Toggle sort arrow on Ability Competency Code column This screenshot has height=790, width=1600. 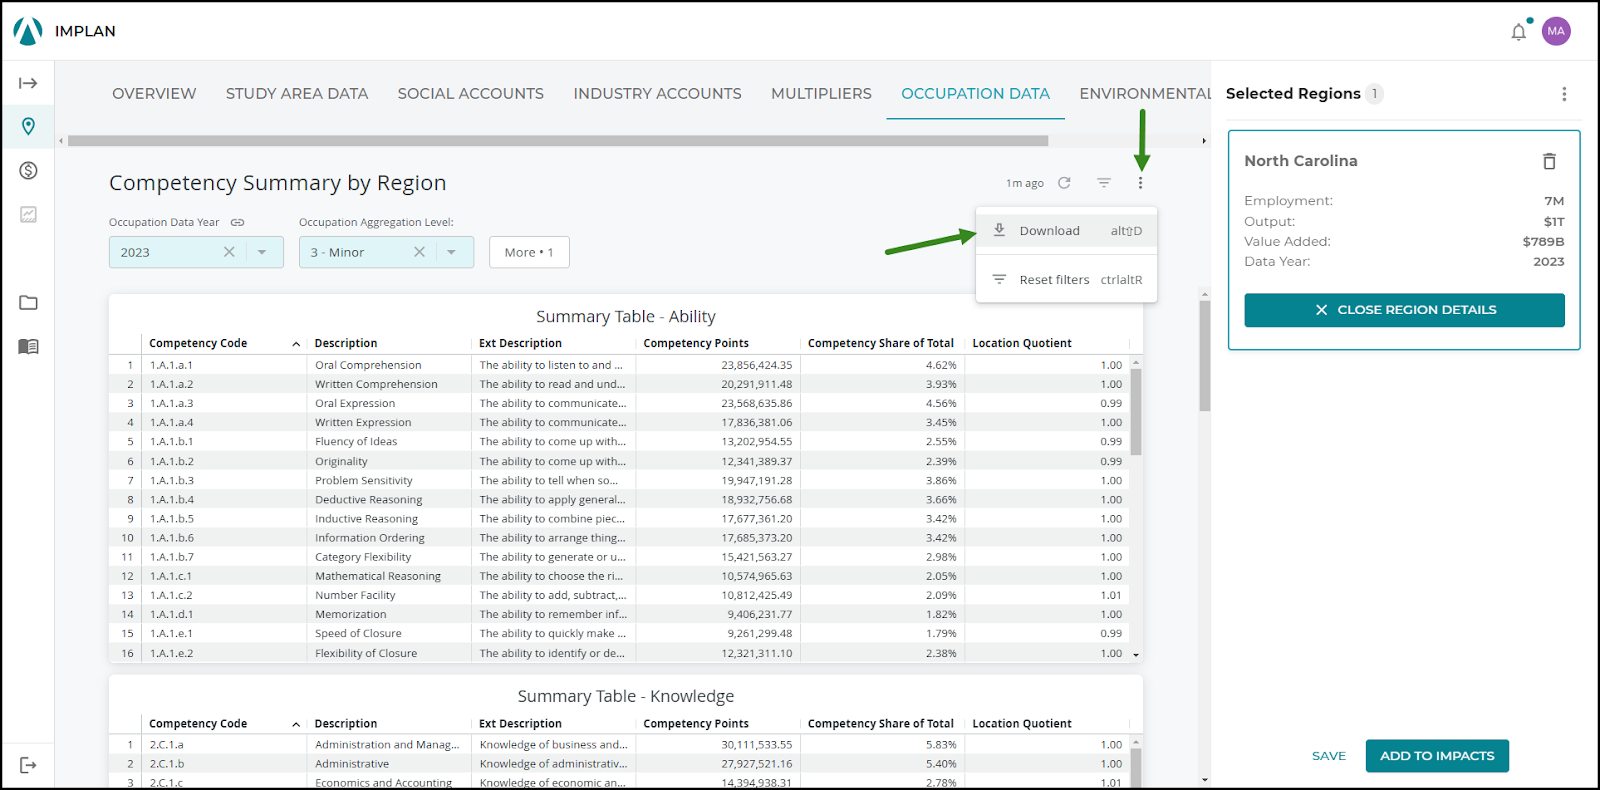(296, 344)
